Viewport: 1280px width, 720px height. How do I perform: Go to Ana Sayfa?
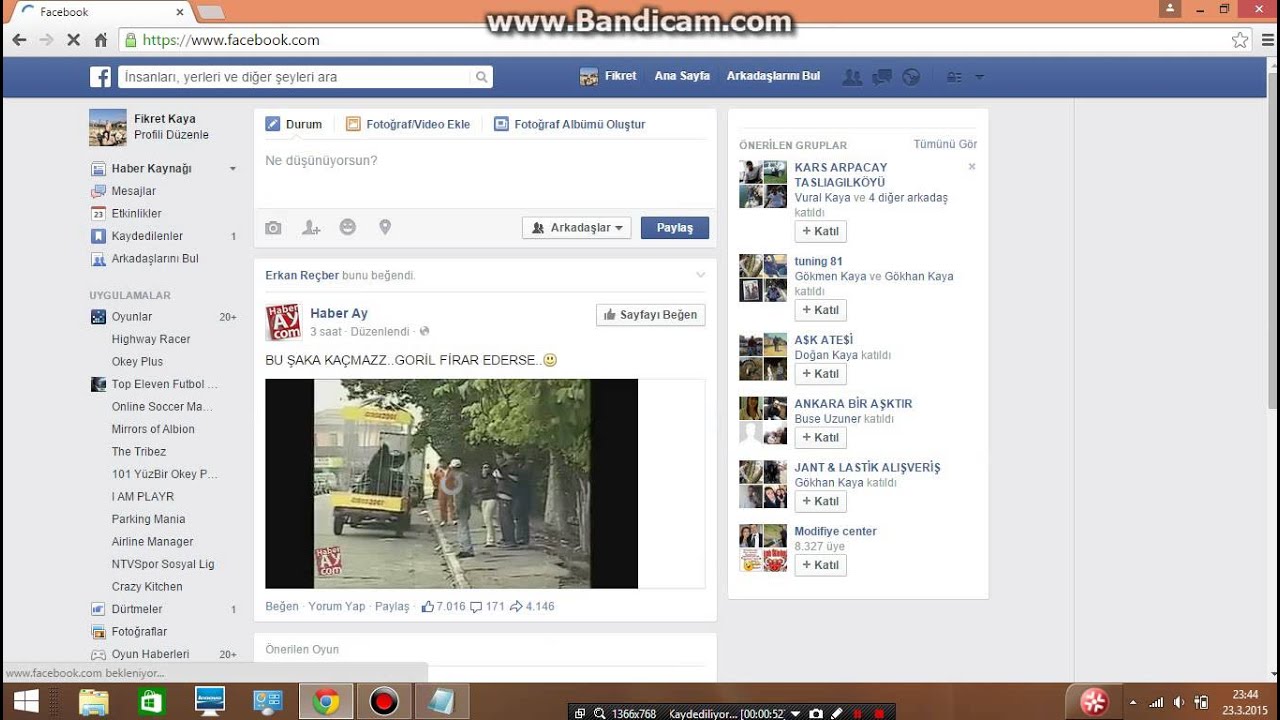(682, 76)
